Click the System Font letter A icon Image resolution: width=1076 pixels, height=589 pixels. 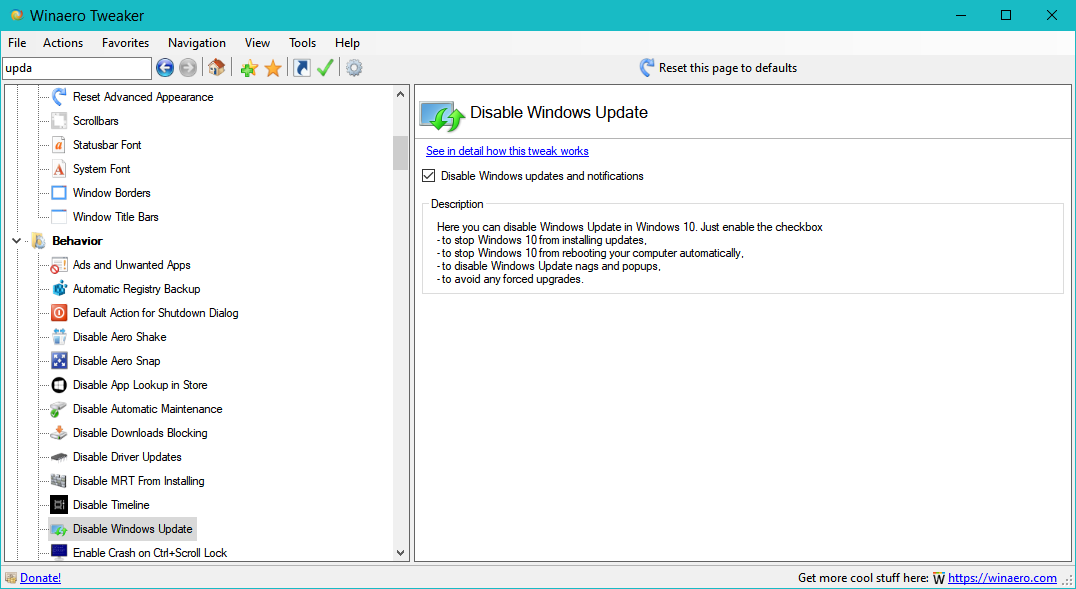(59, 169)
